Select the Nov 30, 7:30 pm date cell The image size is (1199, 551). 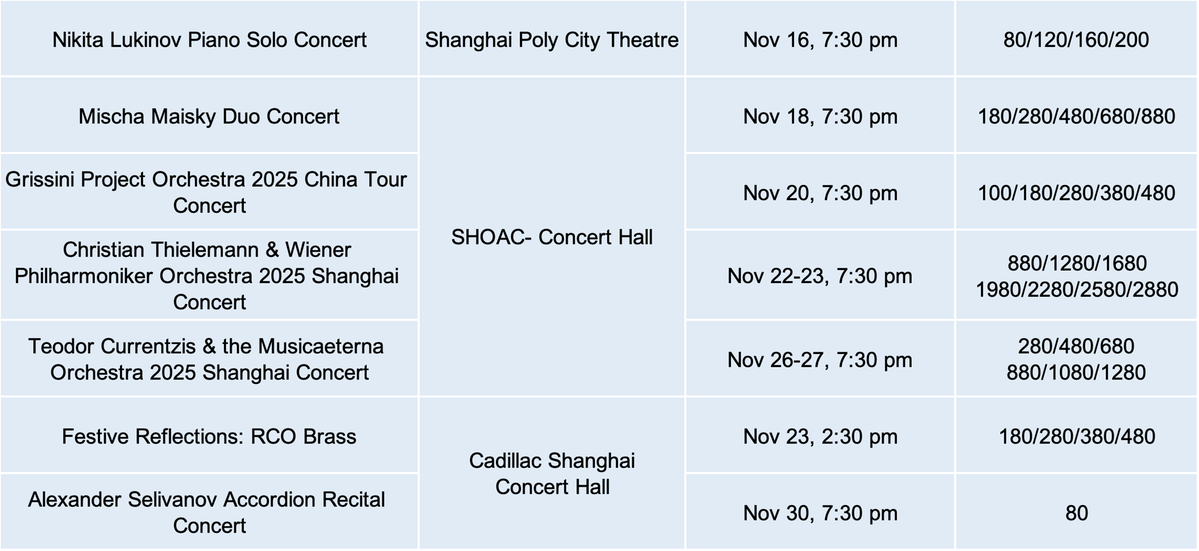[820, 514]
